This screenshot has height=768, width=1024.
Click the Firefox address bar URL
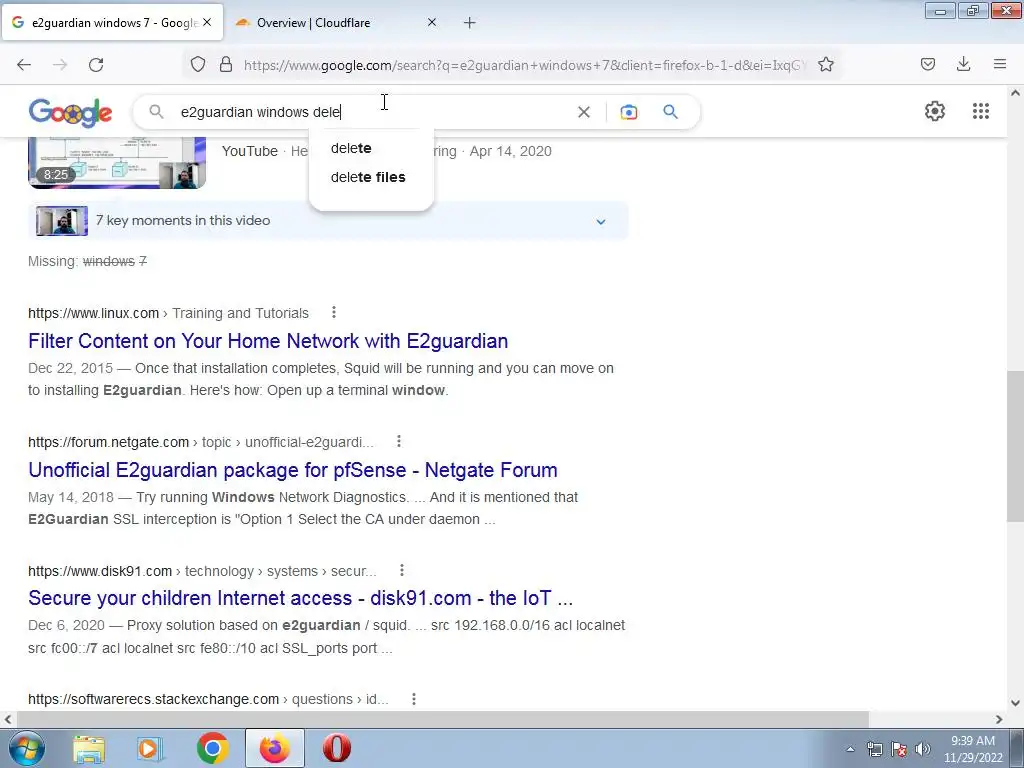pos(525,65)
